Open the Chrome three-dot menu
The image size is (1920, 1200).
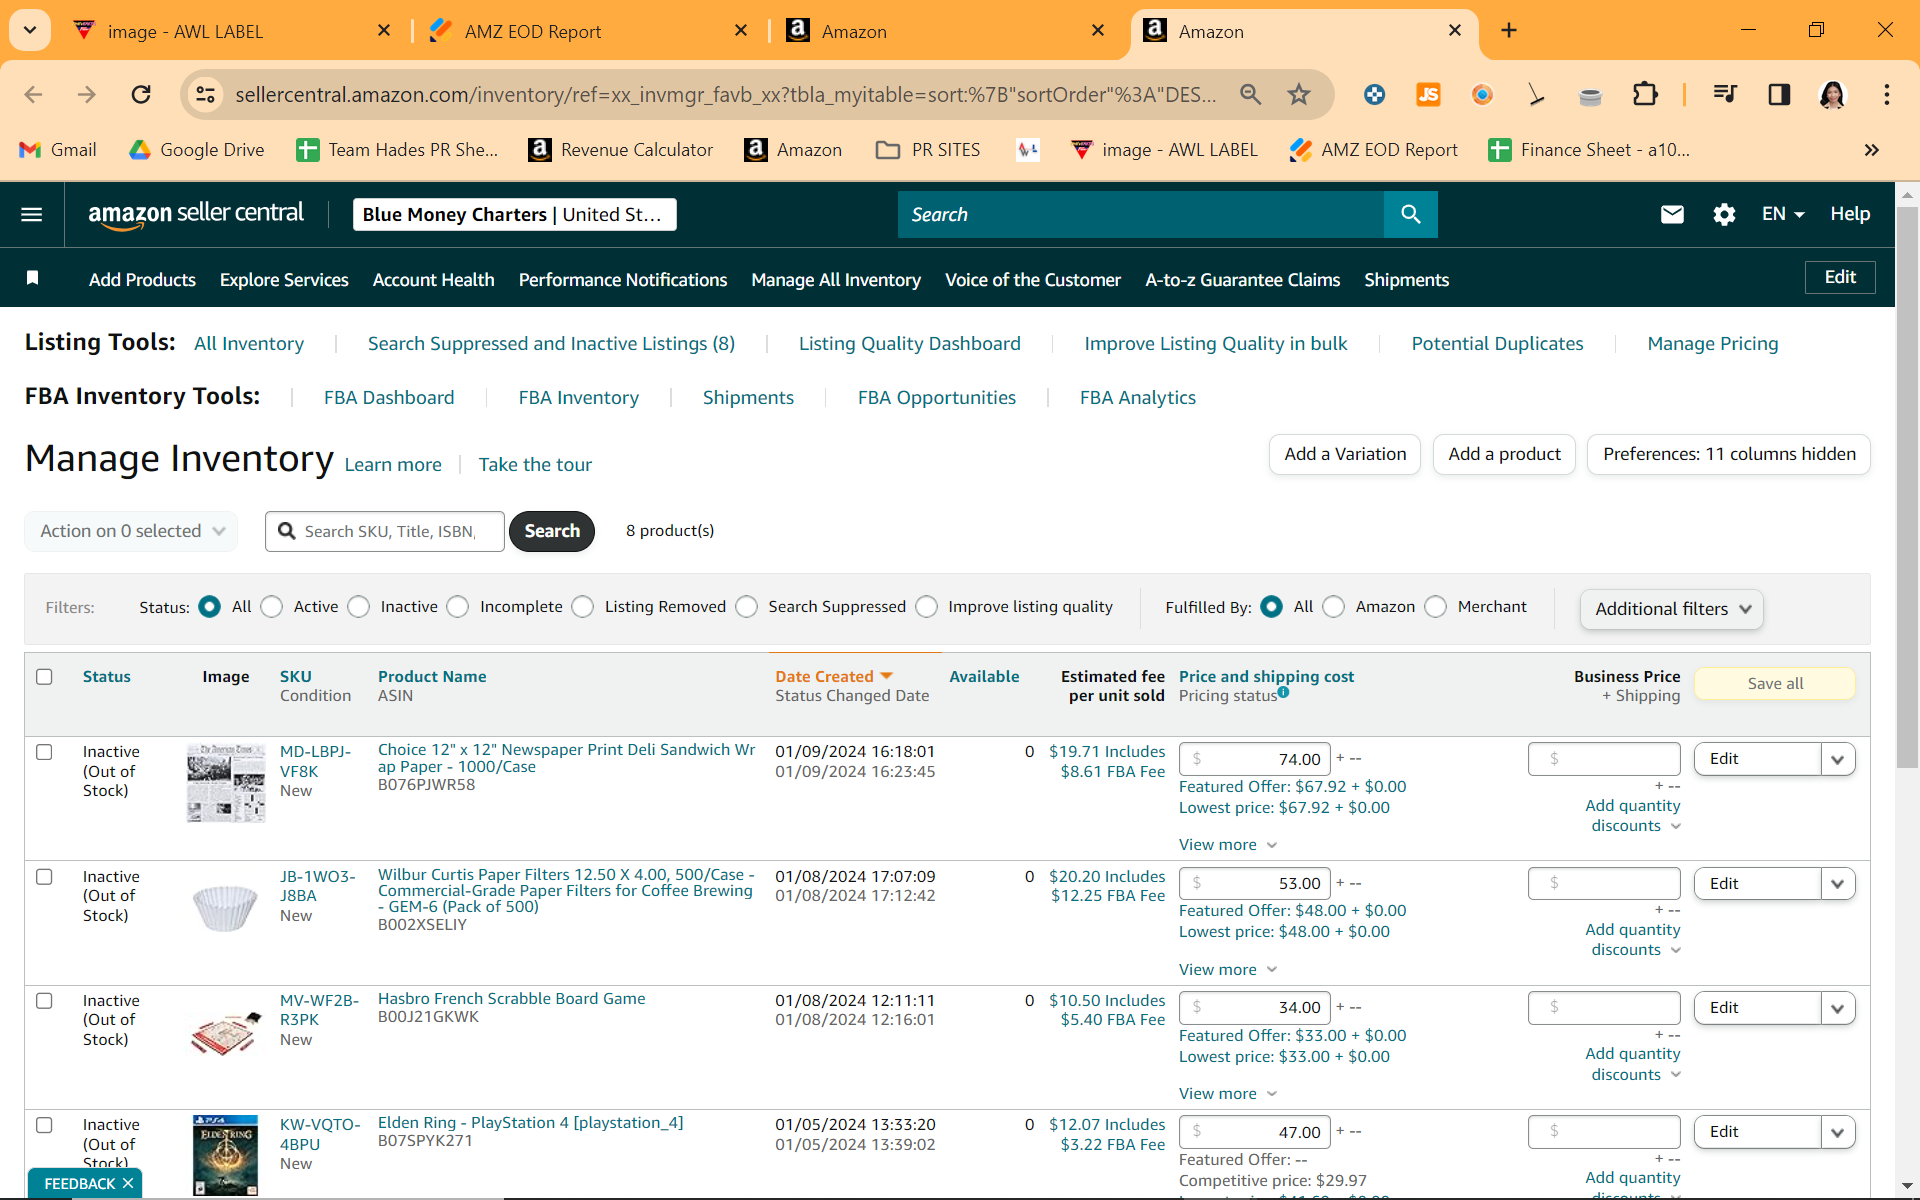(1887, 94)
